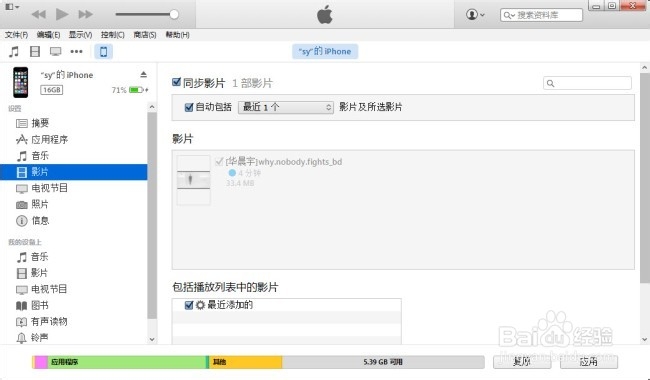Open the 文件(F) menu
The height and width of the screenshot is (380, 650).
(17, 35)
